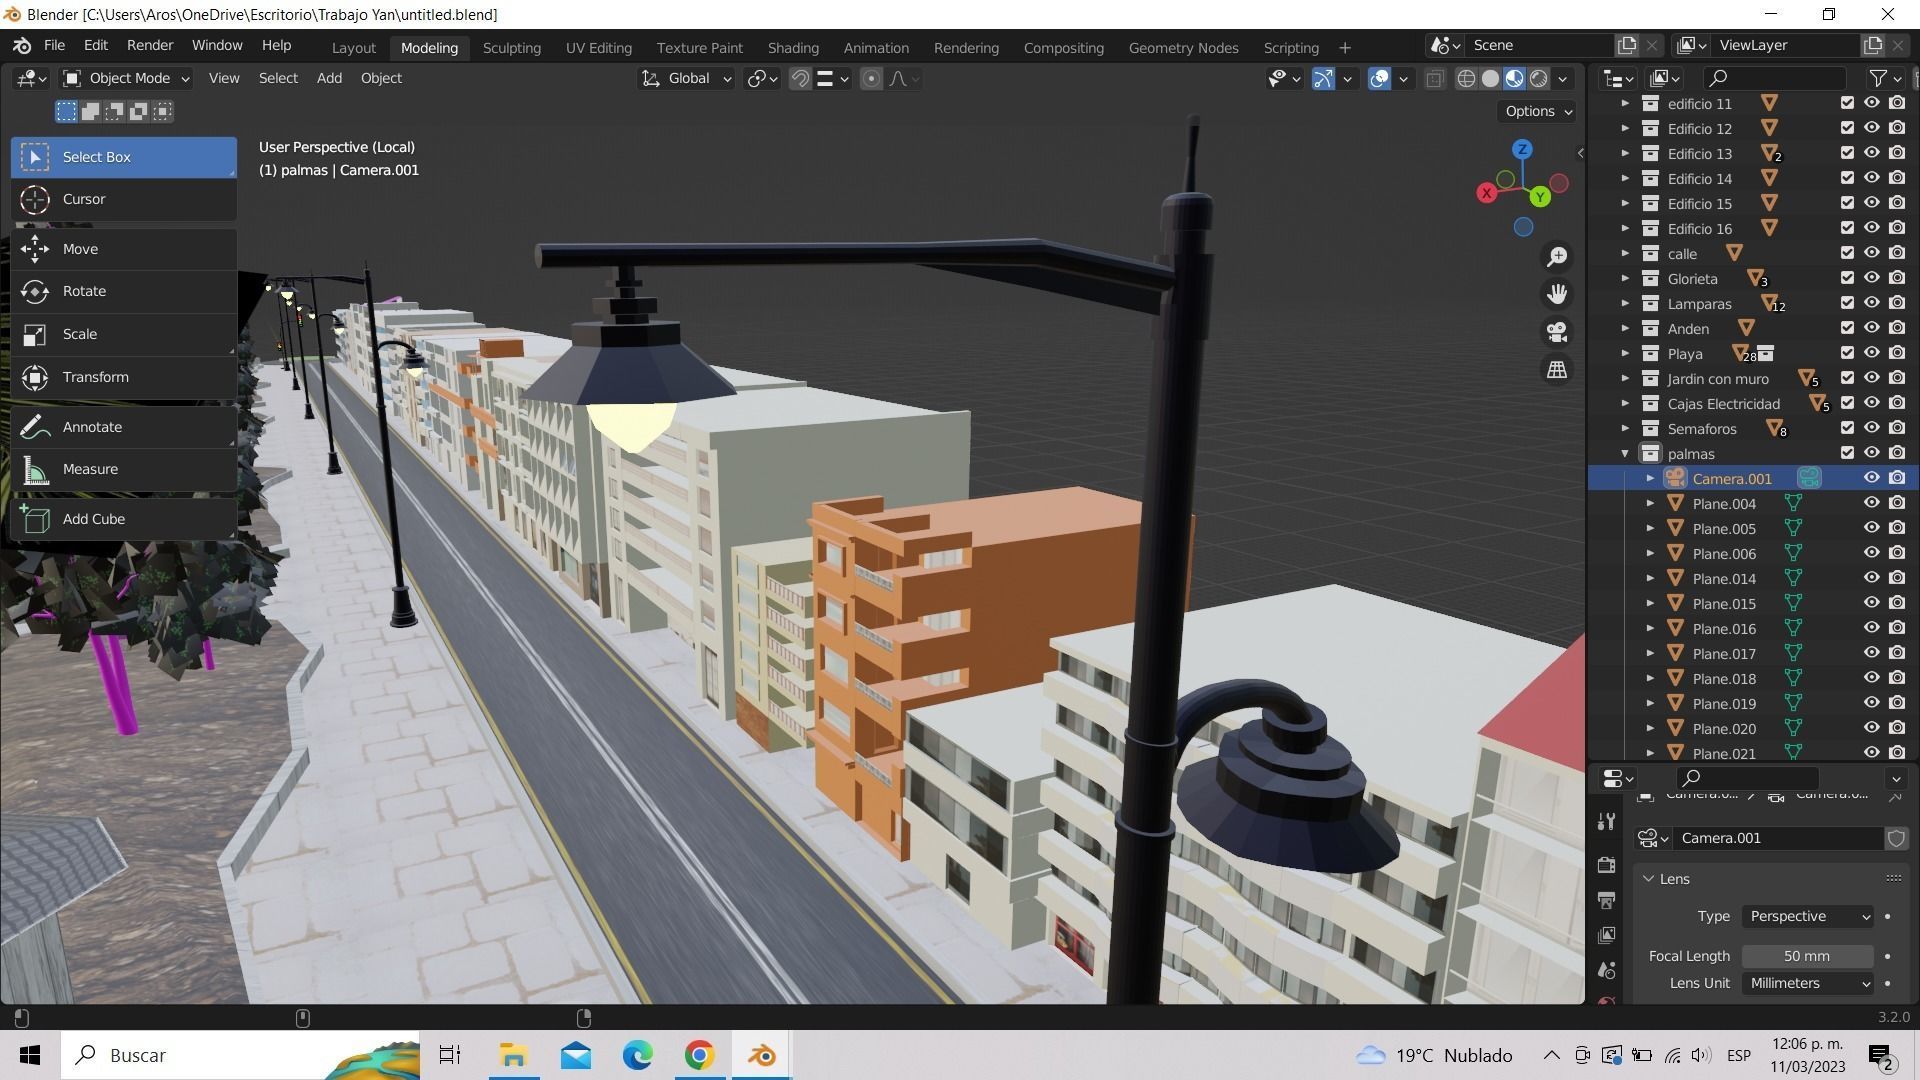
Task: Open the Render properties tab icon
Action: coord(1606,864)
